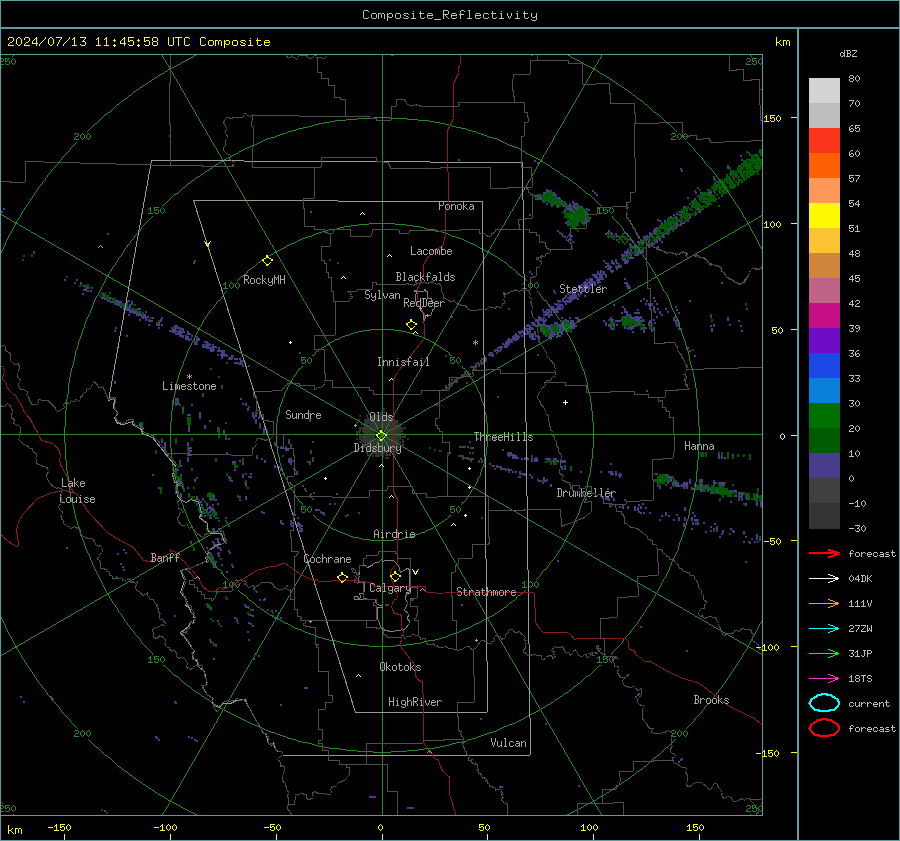This screenshot has width=900, height=841.
Task: Select the yellow 51 dBZ color swatch
Action: point(824,216)
